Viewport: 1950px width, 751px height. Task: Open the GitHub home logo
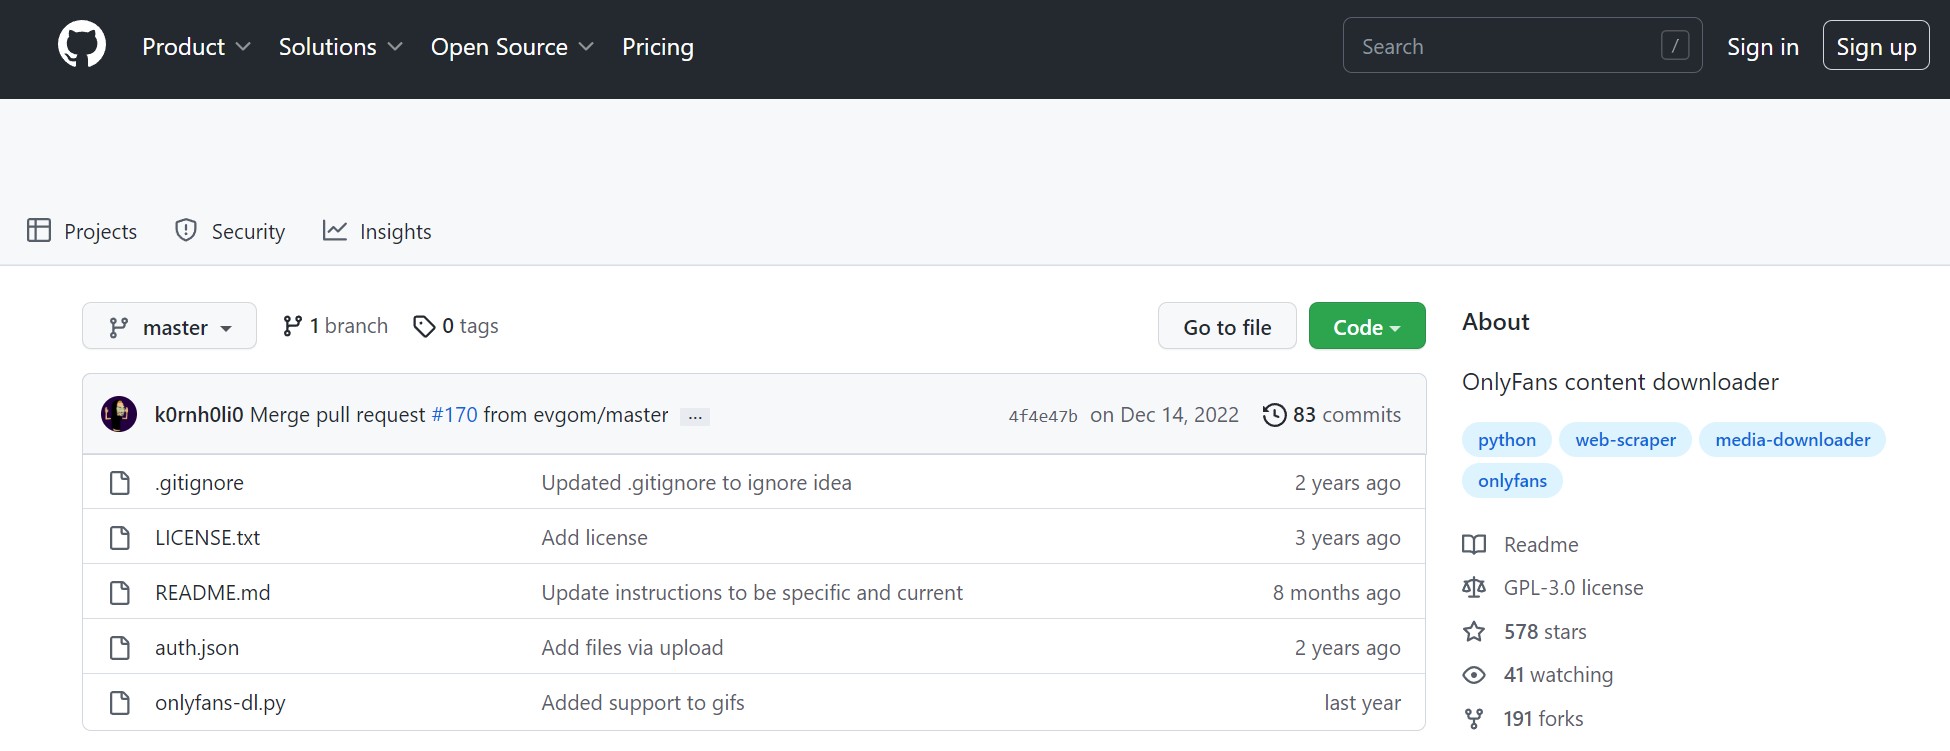(82, 46)
